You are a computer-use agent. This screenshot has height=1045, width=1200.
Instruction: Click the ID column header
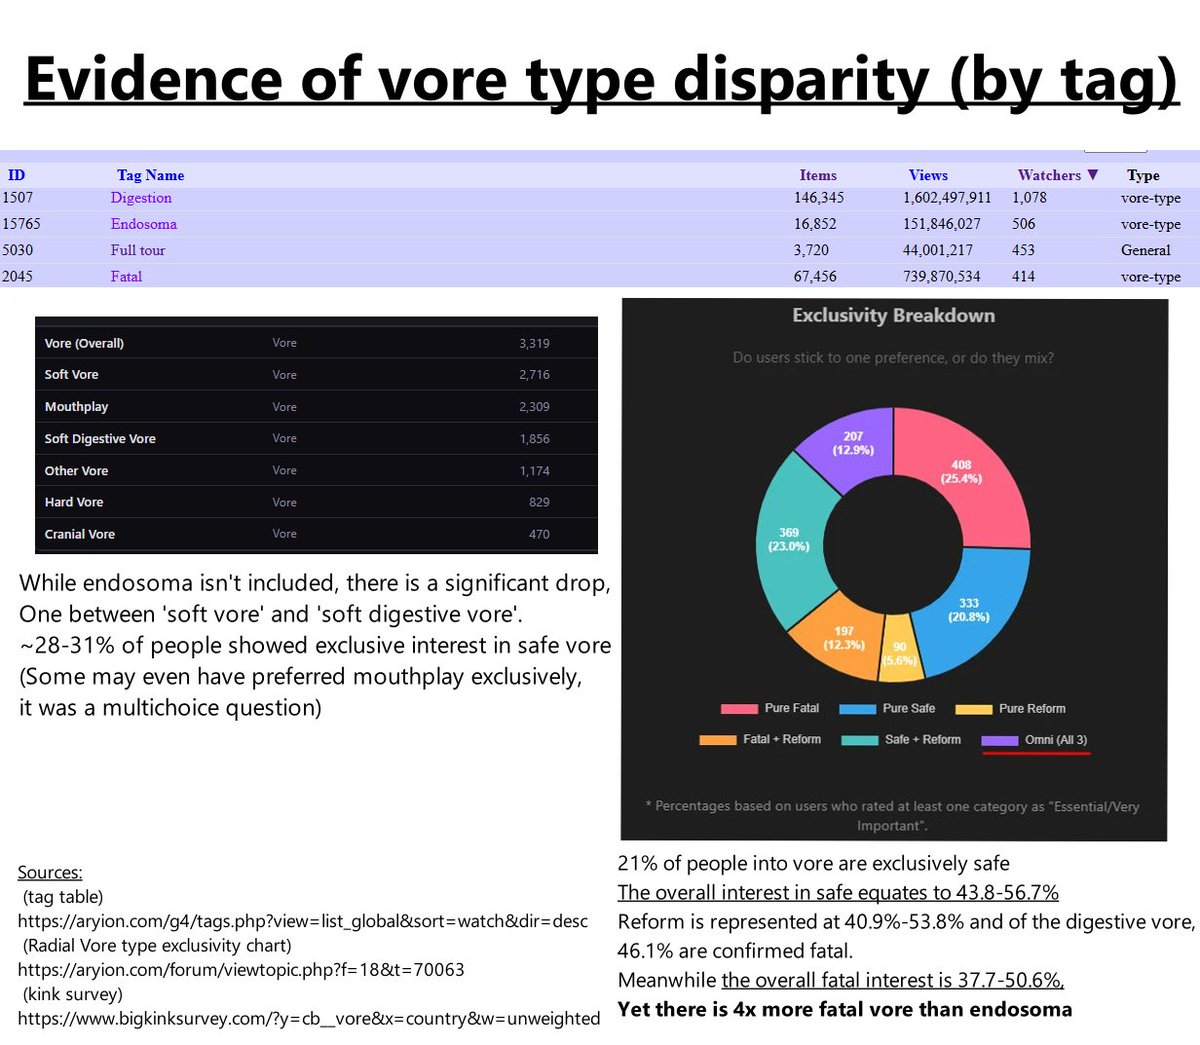point(16,175)
